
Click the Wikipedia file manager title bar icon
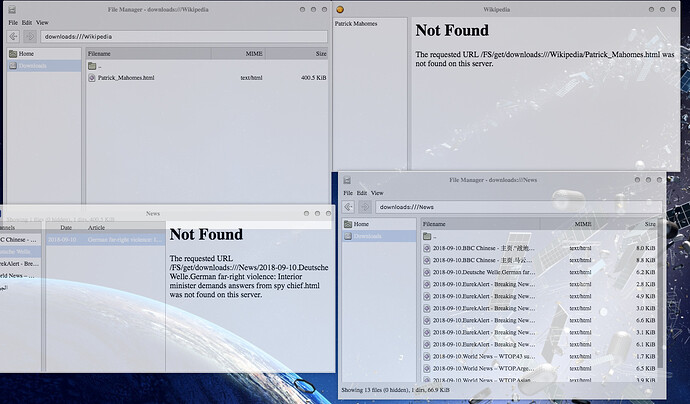(x=12, y=9)
